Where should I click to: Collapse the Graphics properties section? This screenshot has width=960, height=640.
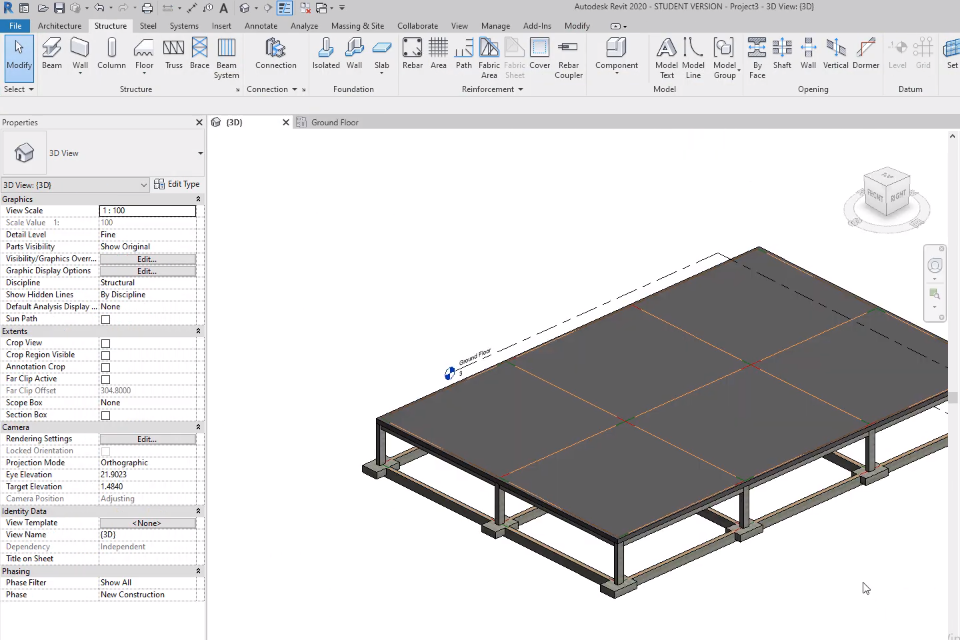pyautogui.click(x=197, y=199)
